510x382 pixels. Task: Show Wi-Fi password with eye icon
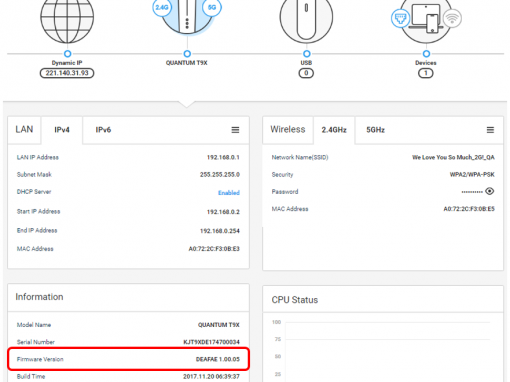click(489, 191)
